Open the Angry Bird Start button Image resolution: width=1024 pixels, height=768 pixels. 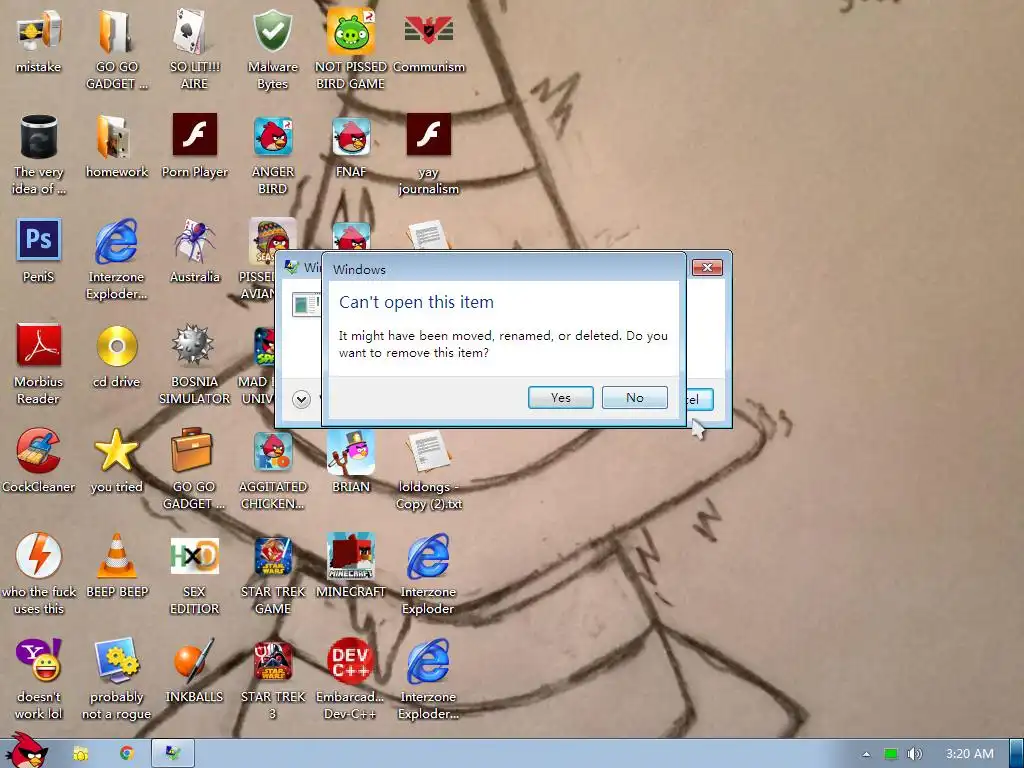pyautogui.click(x=25, y=752)
